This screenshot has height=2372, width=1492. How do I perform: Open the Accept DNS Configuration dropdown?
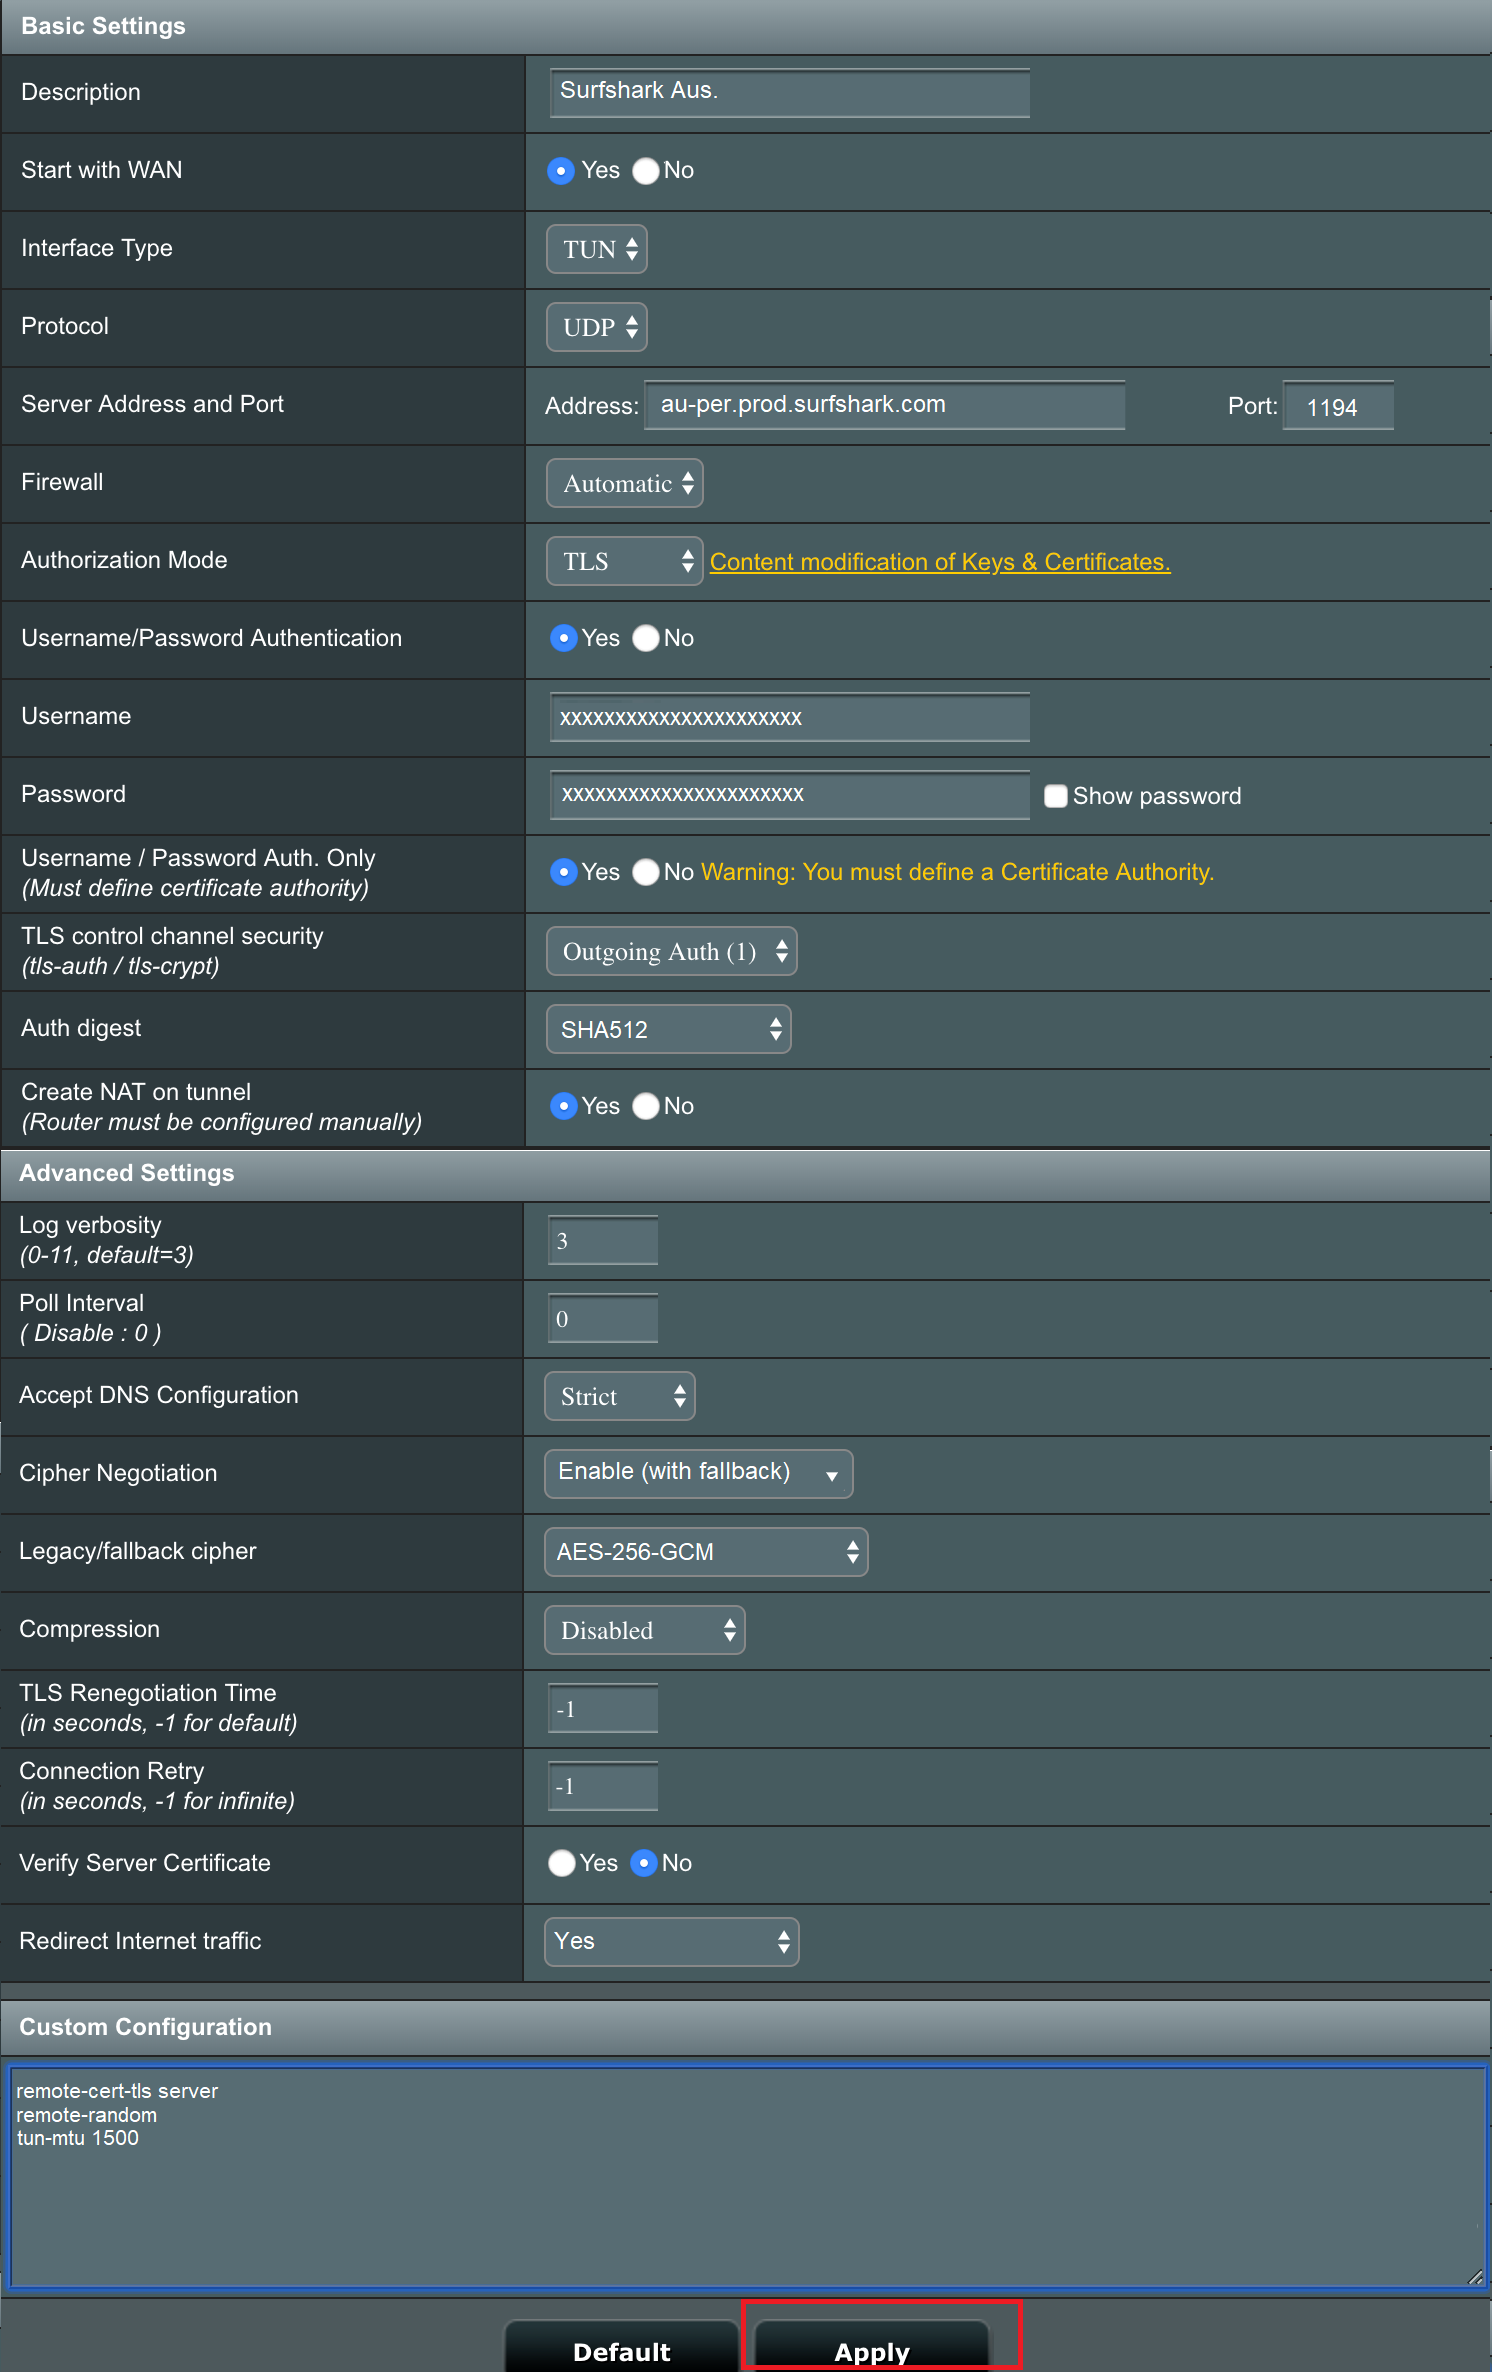619,1397
